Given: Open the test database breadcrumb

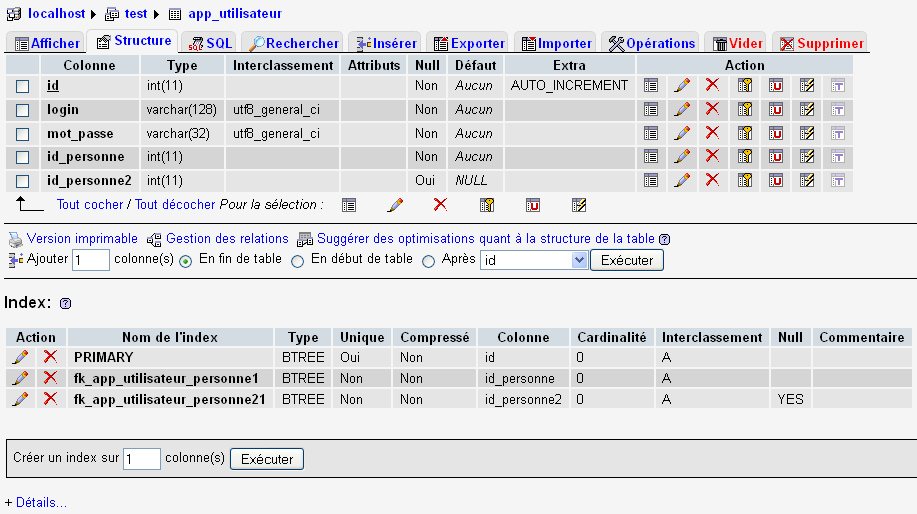Looking at the screenshot, I should 136,13.
